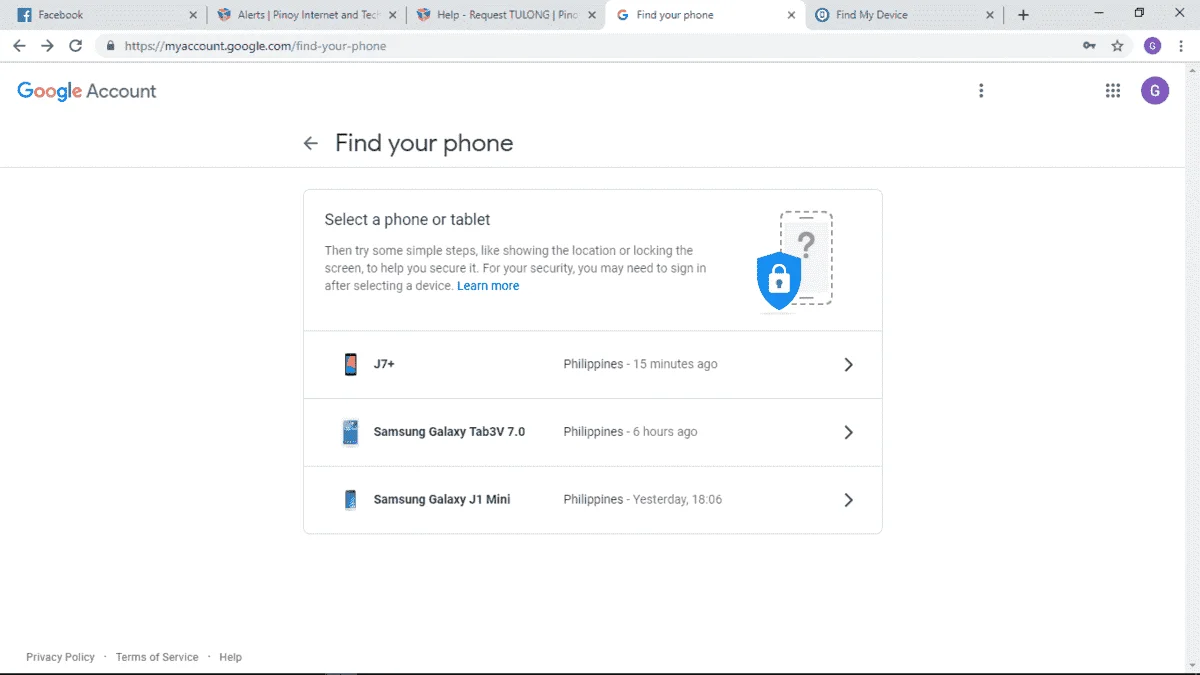
Task: Click the Google Account logo
Action: click(87, 91)
